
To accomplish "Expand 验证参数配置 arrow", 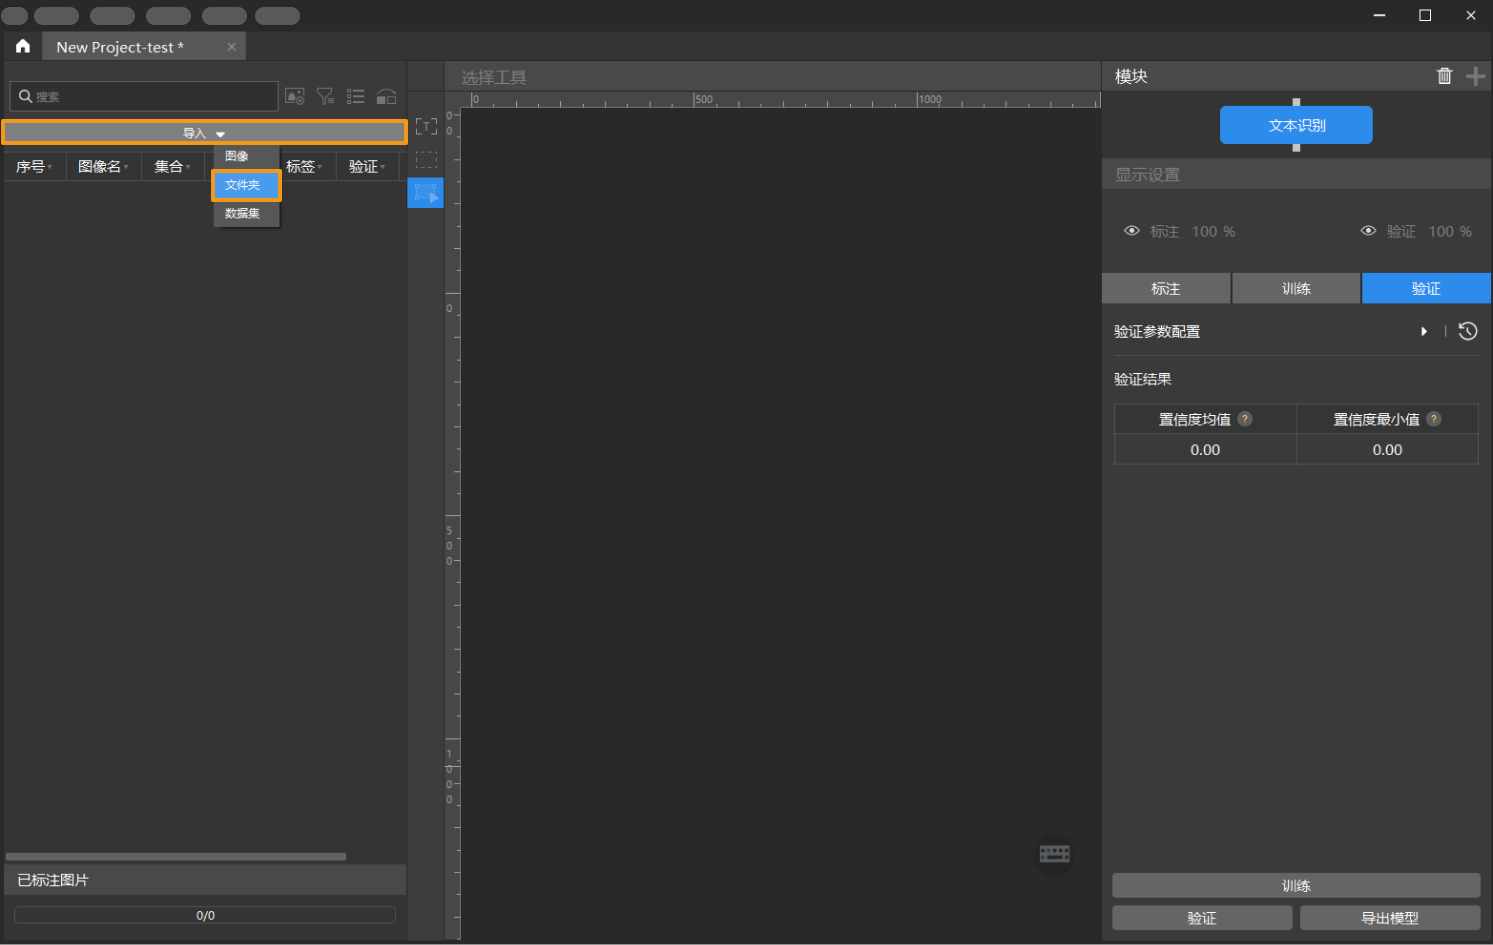I will pos(1424,331).
